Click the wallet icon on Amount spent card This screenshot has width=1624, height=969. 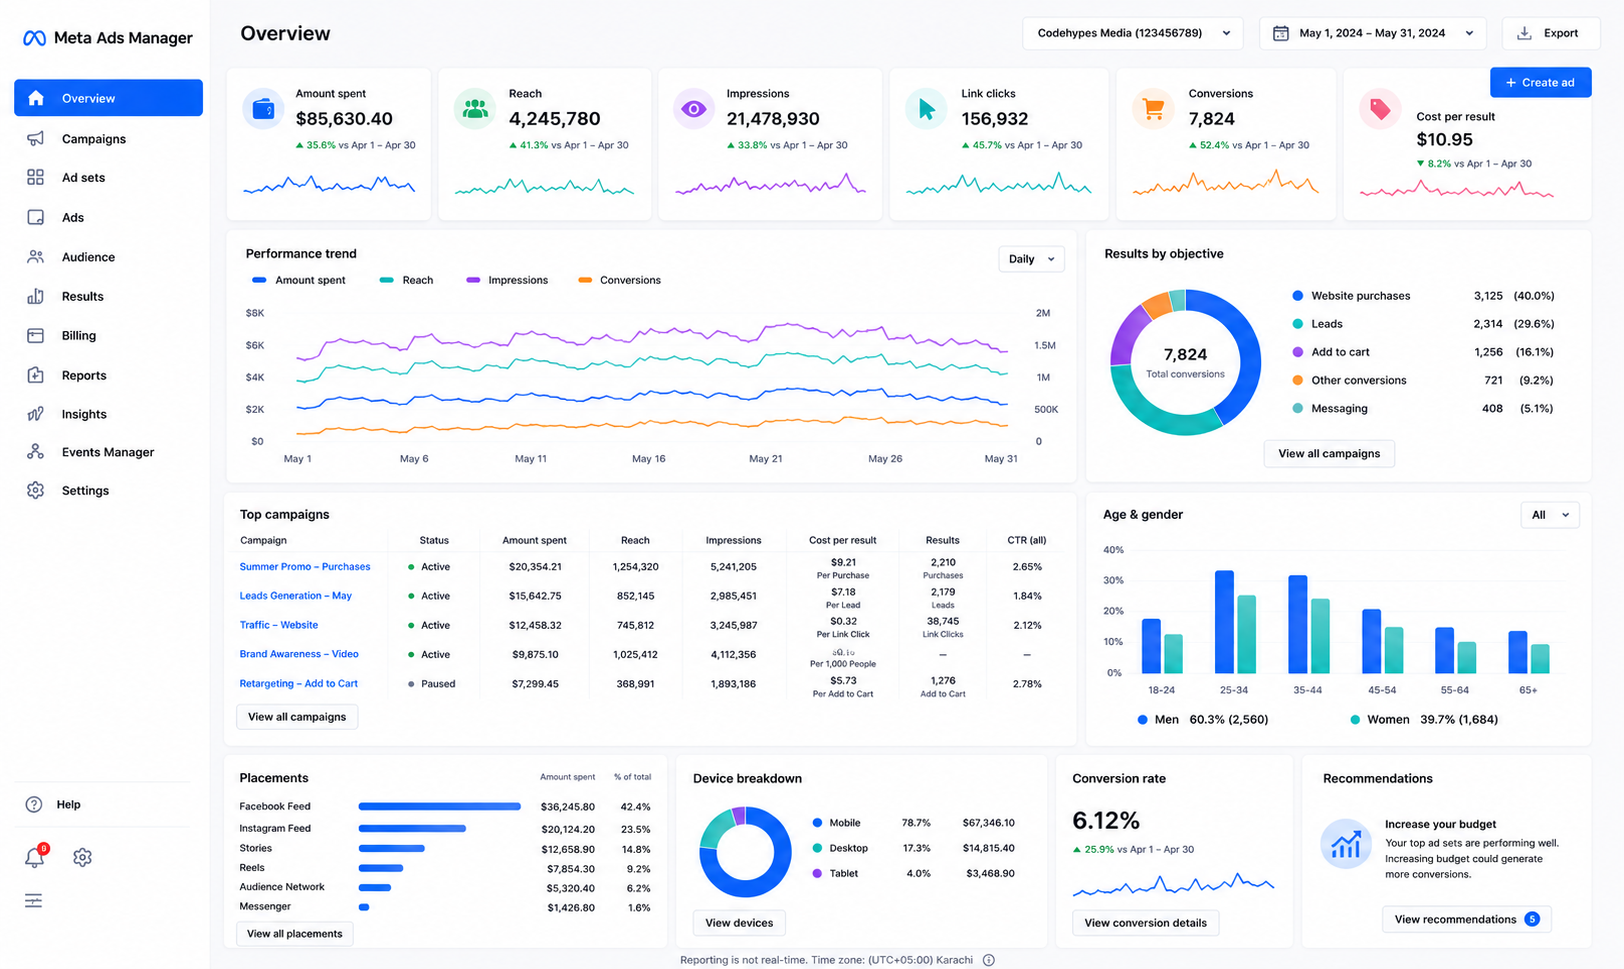point(263,109)
